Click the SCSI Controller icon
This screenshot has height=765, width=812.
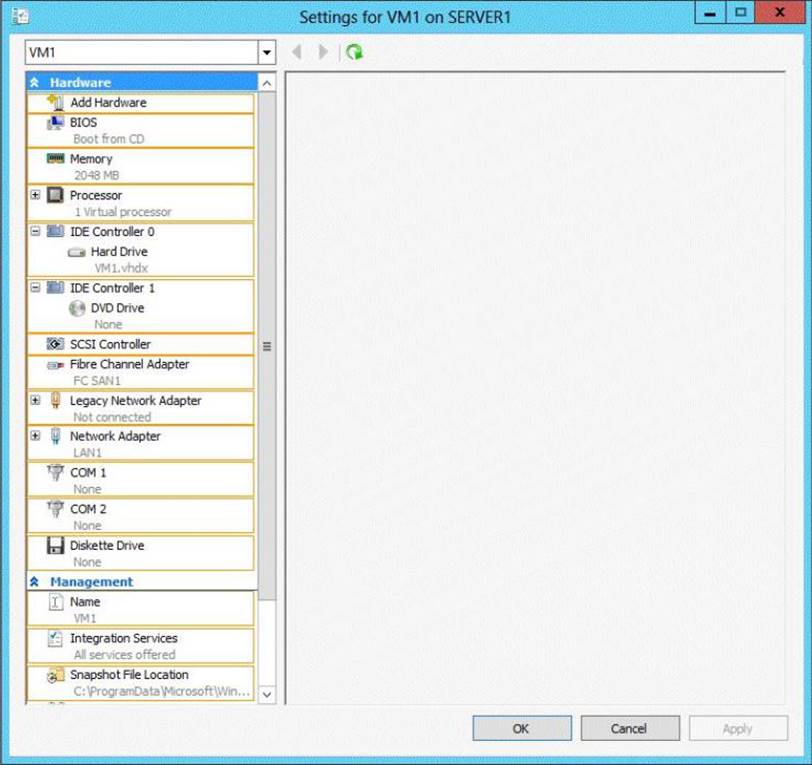(x=55, y=344)
